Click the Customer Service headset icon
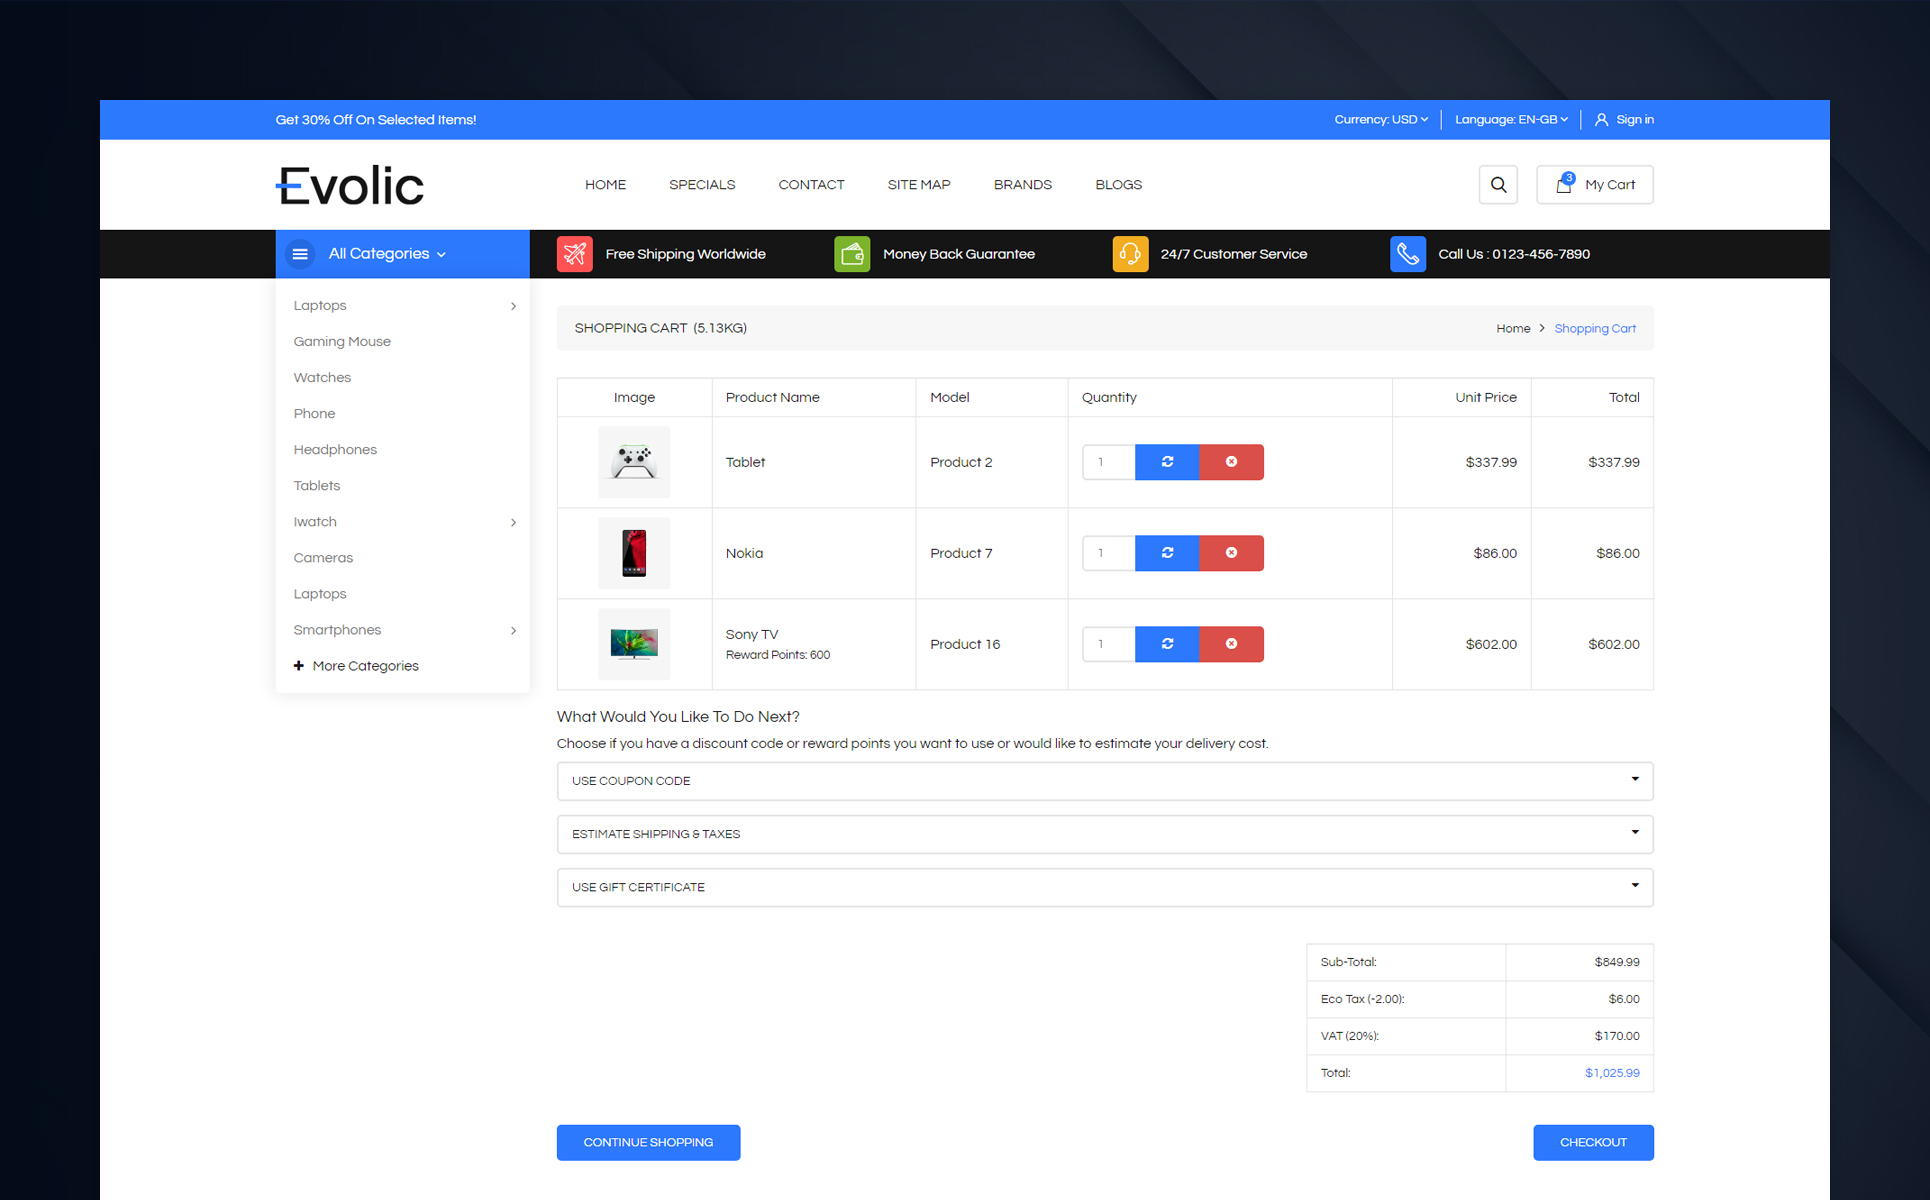Image resolution: width=1930 pixels, height=1200 pixels. 1130,254
